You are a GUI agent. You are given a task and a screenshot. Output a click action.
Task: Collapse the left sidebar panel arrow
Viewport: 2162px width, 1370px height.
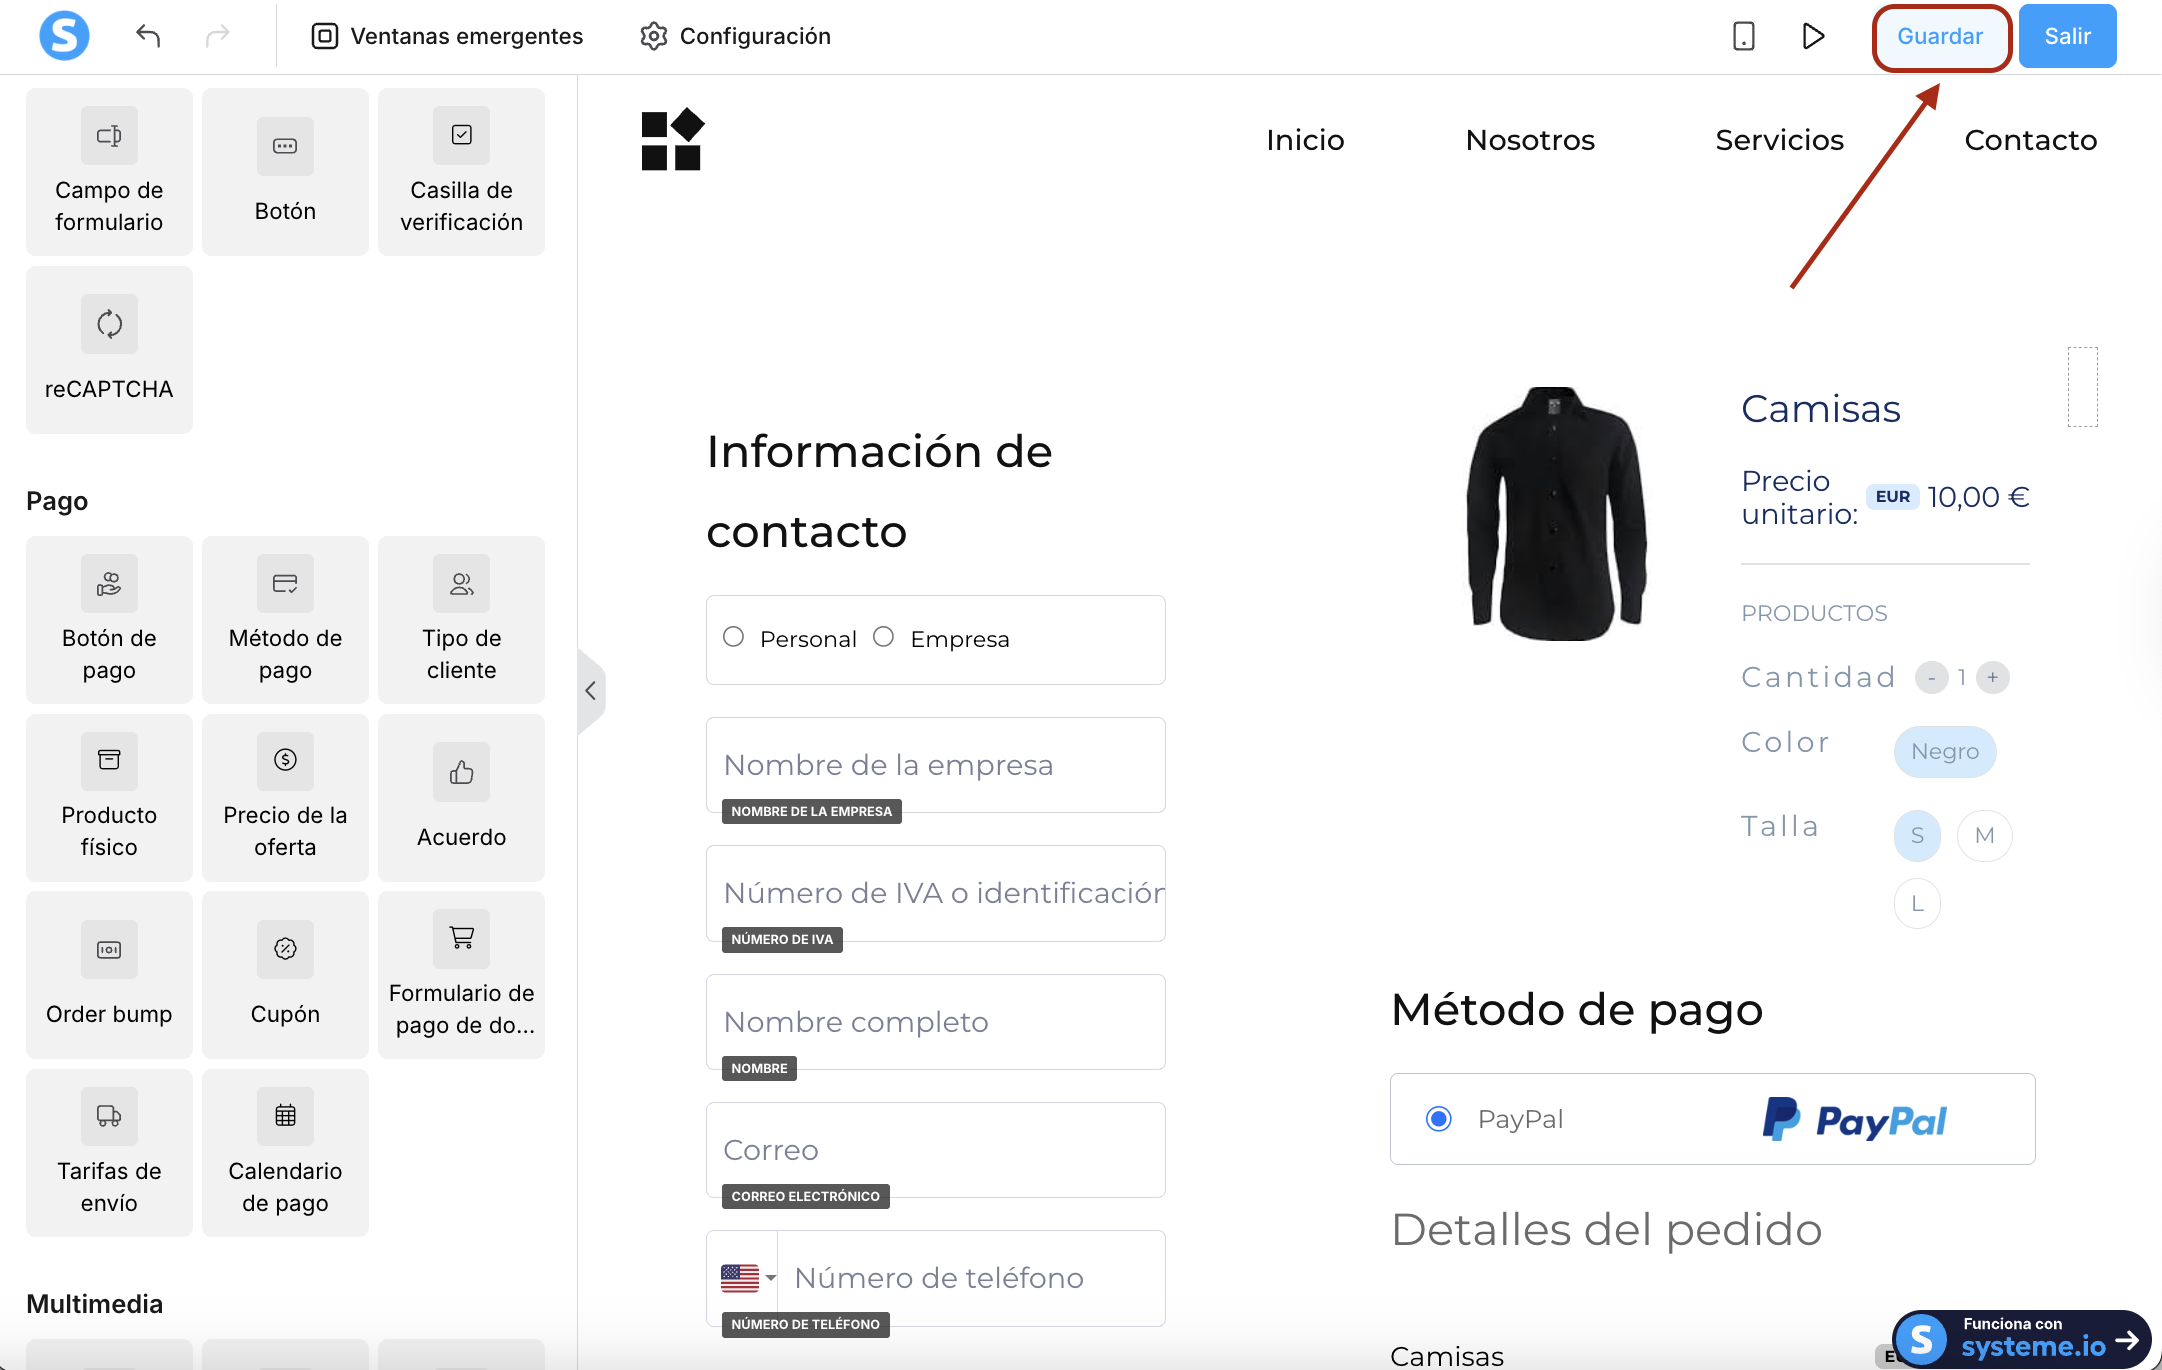pyautogui.click(x=591, y=691)
